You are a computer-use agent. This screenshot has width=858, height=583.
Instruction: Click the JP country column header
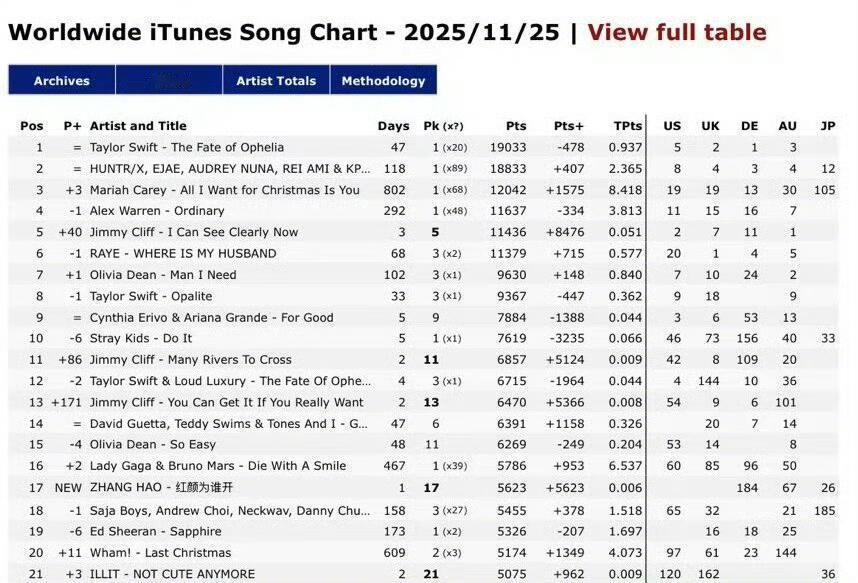coord(827,126)
